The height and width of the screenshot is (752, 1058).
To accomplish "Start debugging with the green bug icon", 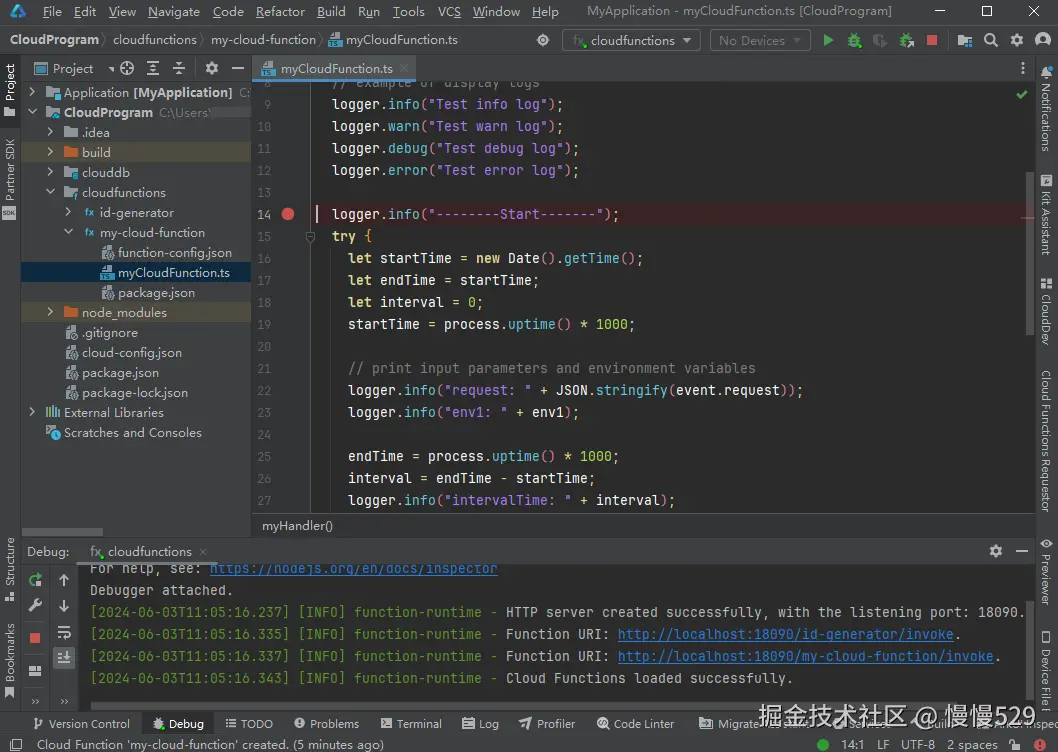I will (854, 41).
